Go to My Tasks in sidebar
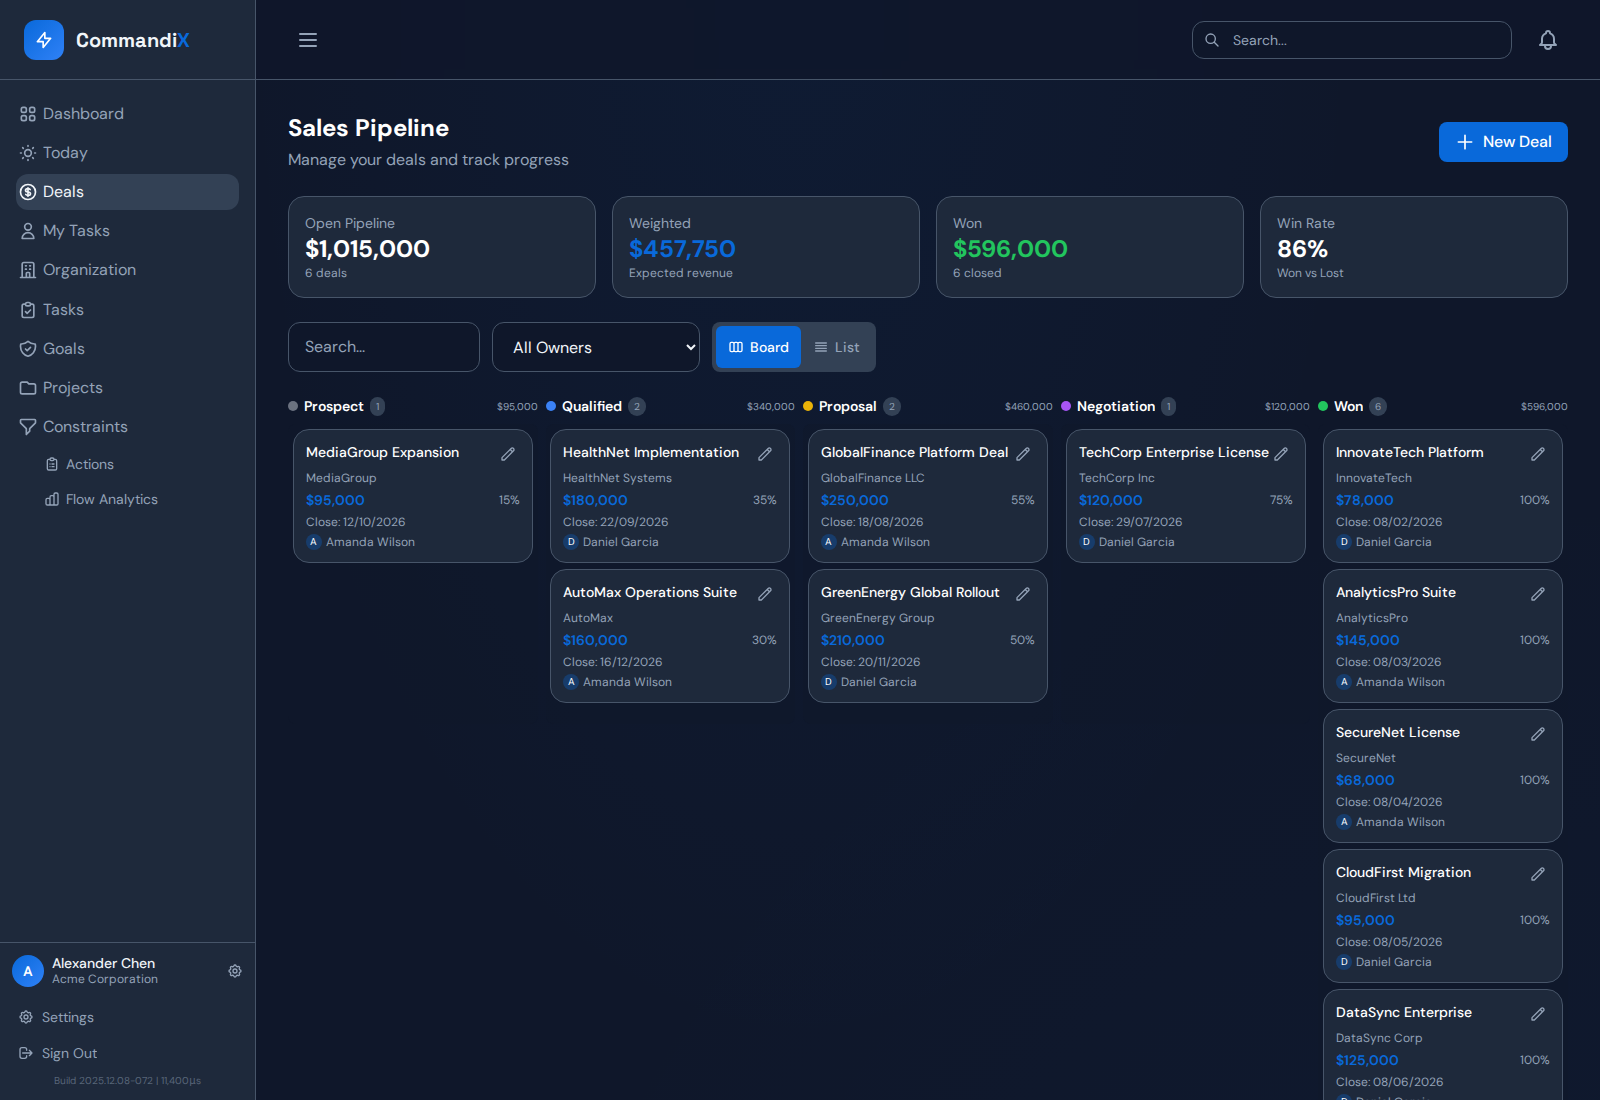 (127, 231)
